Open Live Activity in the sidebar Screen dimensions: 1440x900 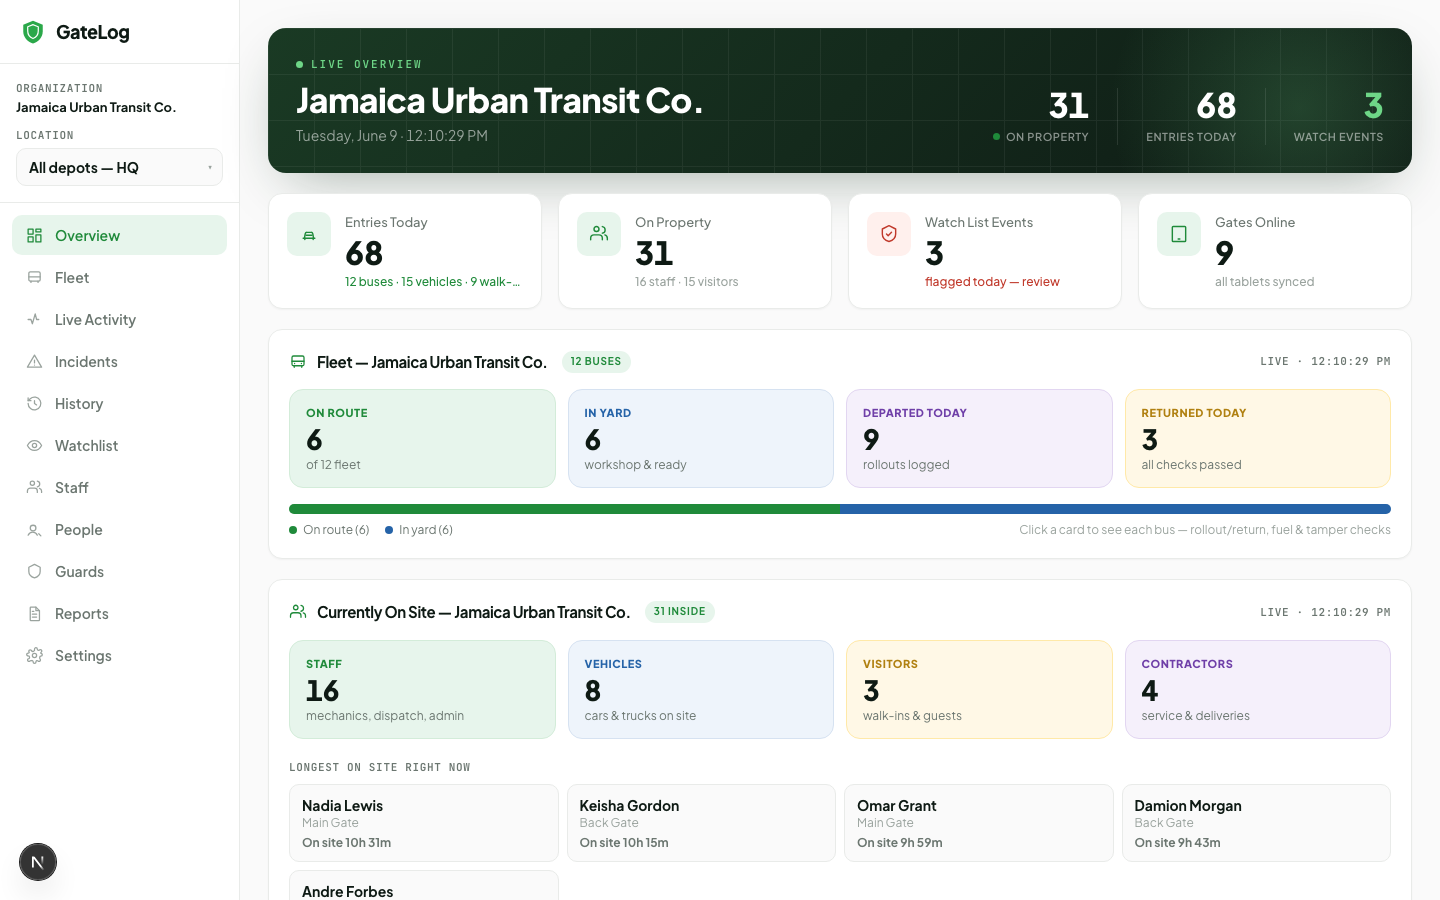119,319
